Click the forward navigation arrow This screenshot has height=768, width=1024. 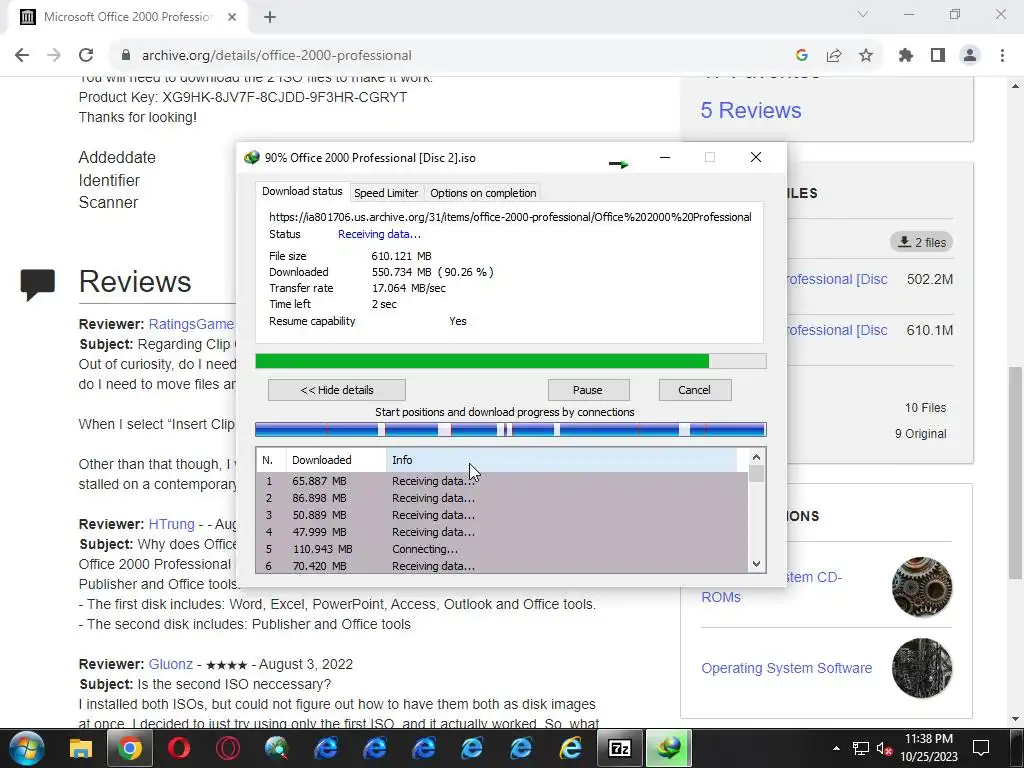(54, 56)
